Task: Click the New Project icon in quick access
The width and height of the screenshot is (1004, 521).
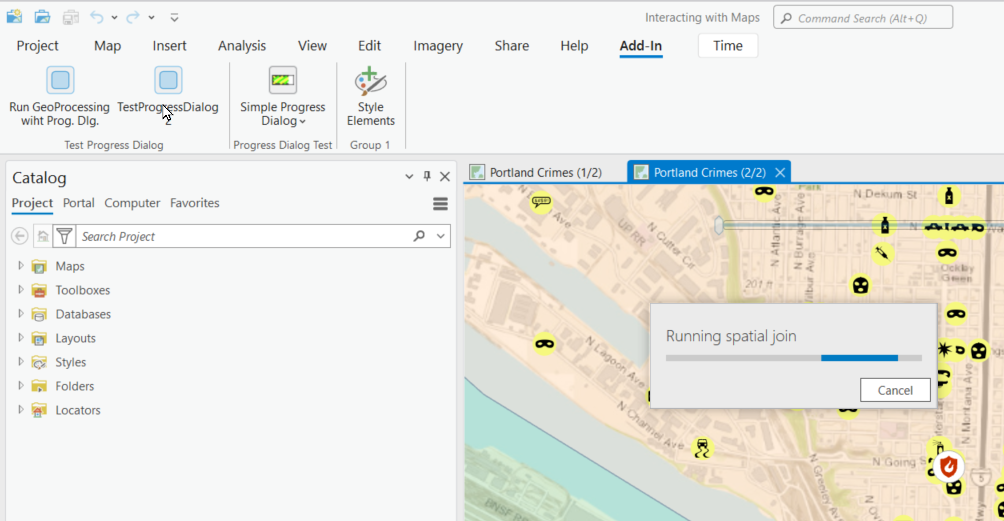Action: click(14, 17)
